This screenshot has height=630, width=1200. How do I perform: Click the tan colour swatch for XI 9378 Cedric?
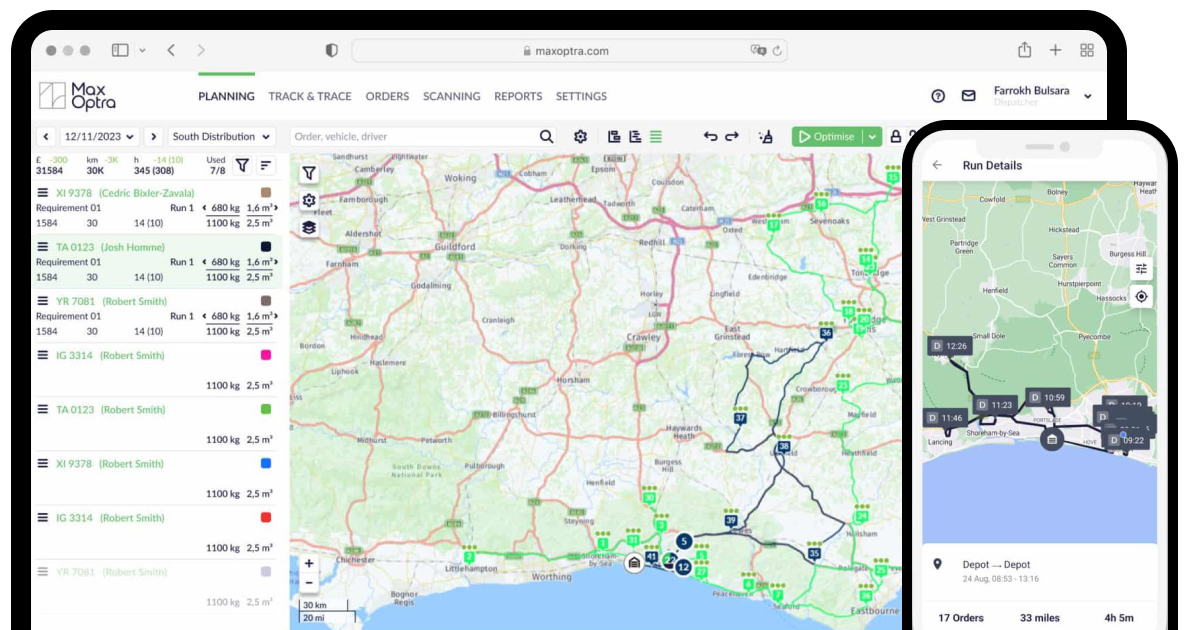266,193
